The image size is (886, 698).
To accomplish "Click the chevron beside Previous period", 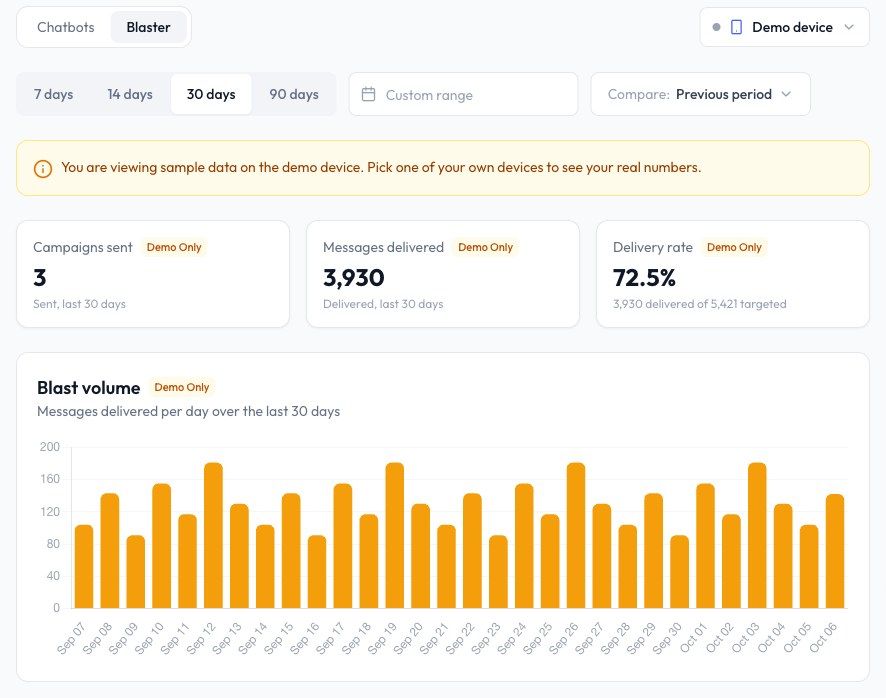I will pyautogui.click(x=786, y=94).
